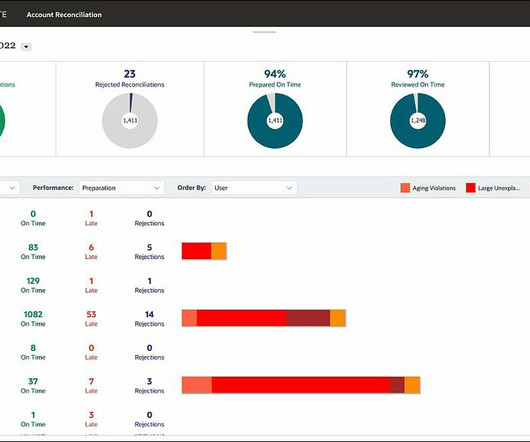This screenshot has height=442, width=530.
Task: Click the 14 Rejections count
Action: pos(149,314)
